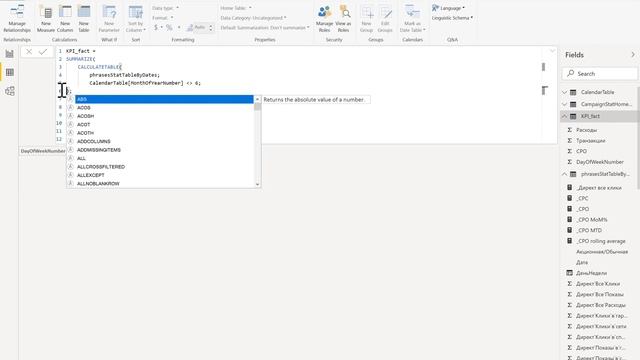Image resolution: width=640 pixels, height=360 pixels.
Task: Create a New Column
Action: (x=65, y=19)
